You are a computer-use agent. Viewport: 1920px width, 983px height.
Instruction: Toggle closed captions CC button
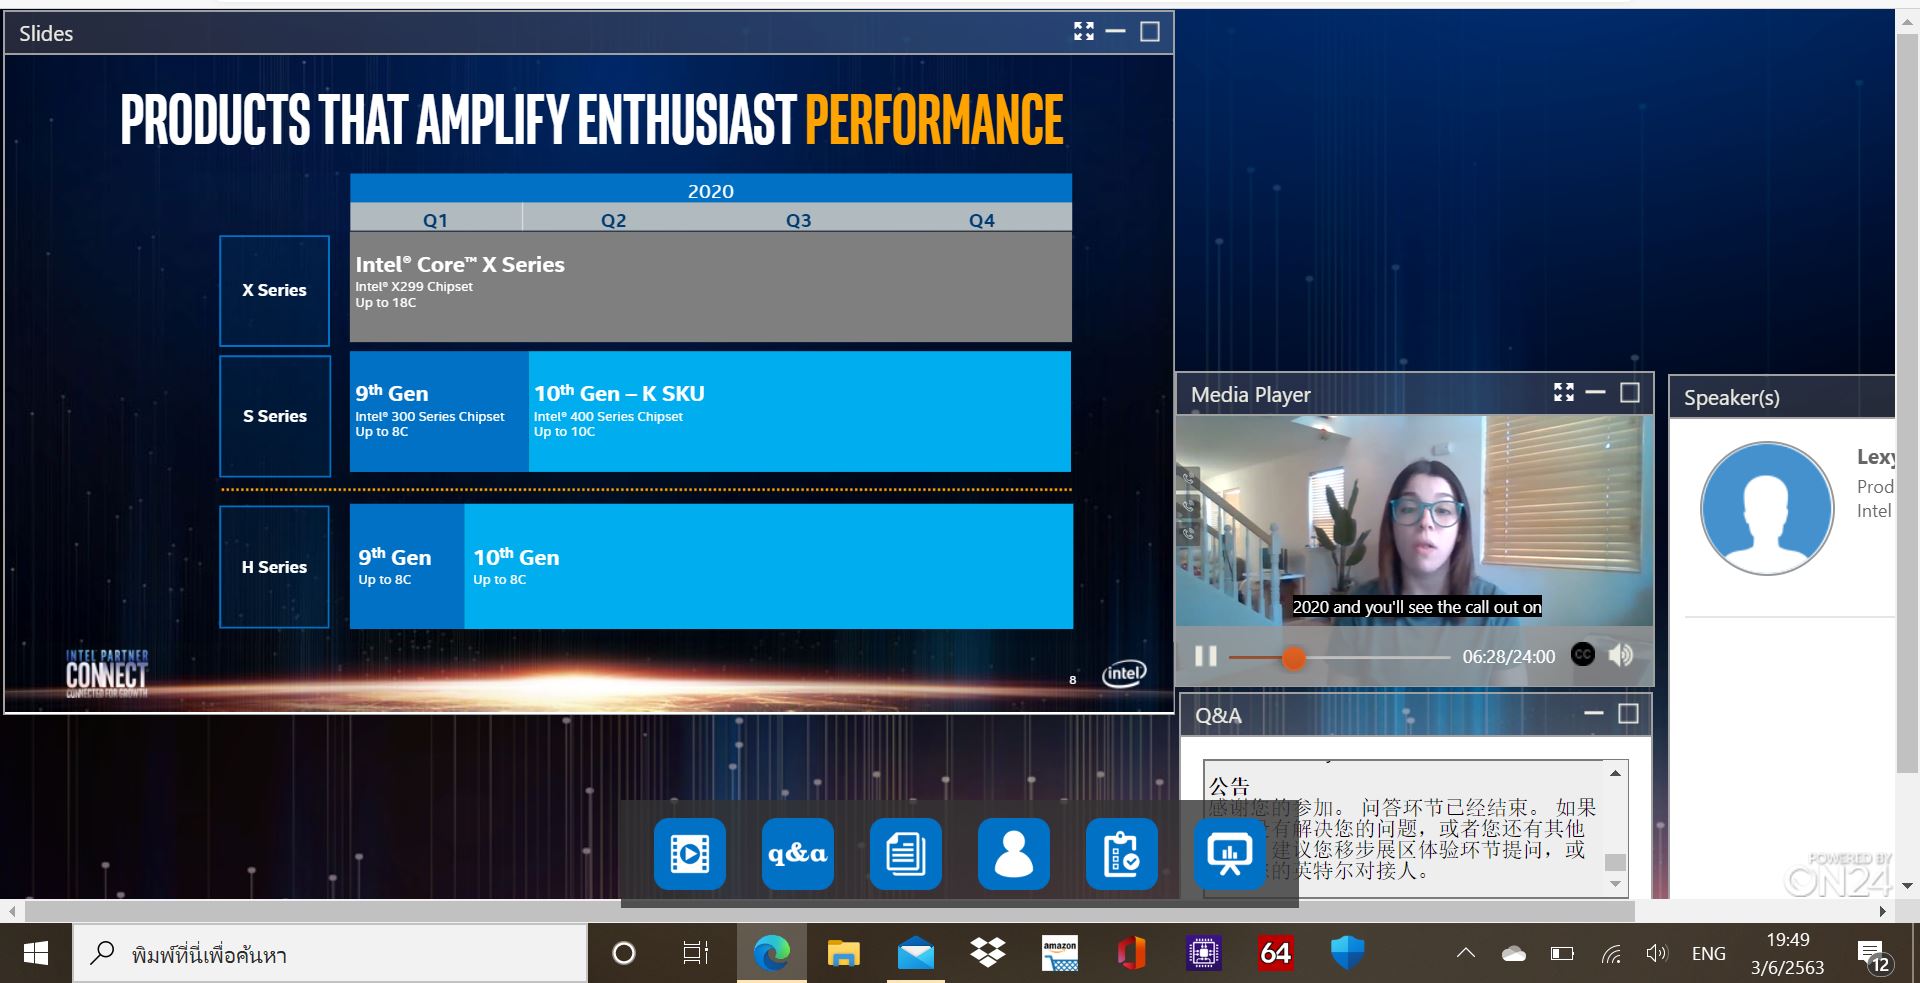point(1583,655)
